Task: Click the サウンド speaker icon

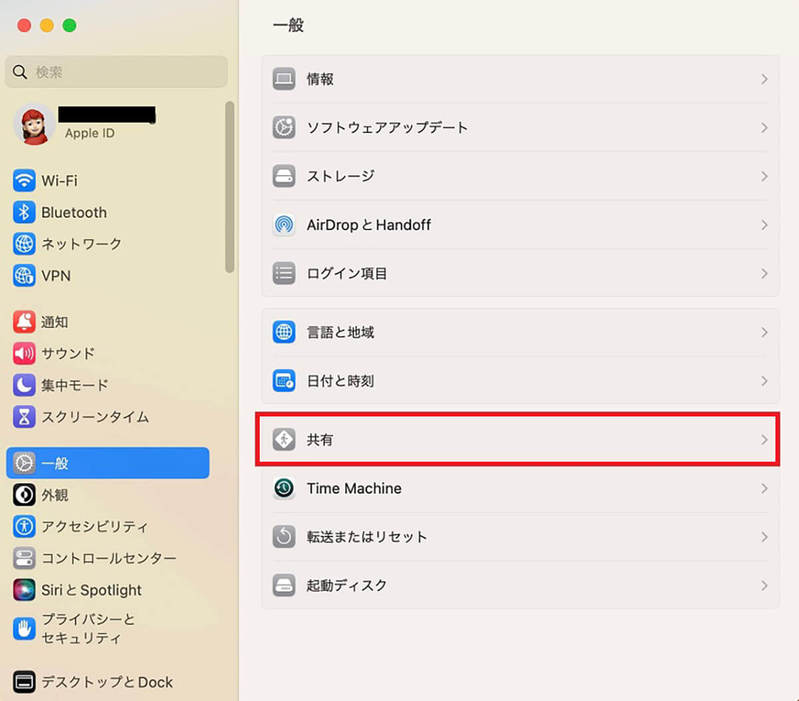Action: point(24,354)
